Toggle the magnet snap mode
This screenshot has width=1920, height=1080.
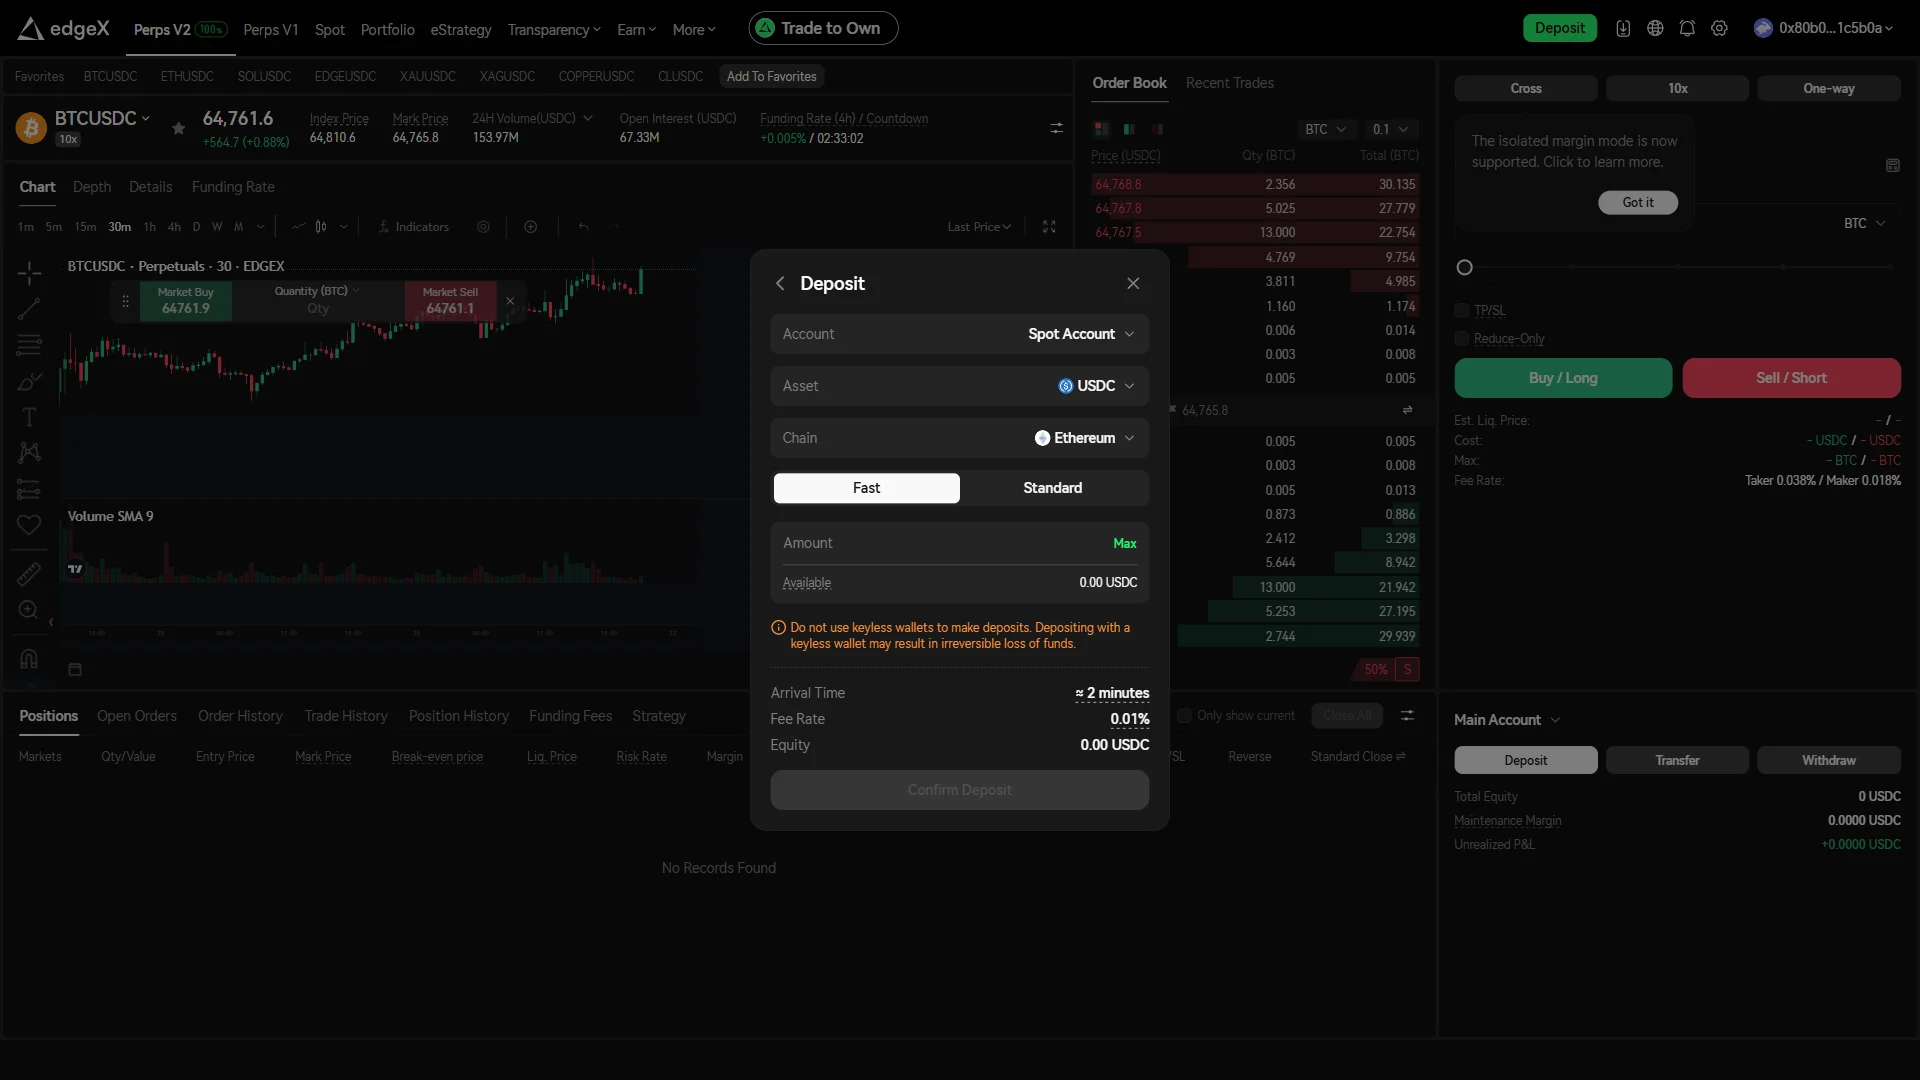pyautogui.click(x=29, y=659)
